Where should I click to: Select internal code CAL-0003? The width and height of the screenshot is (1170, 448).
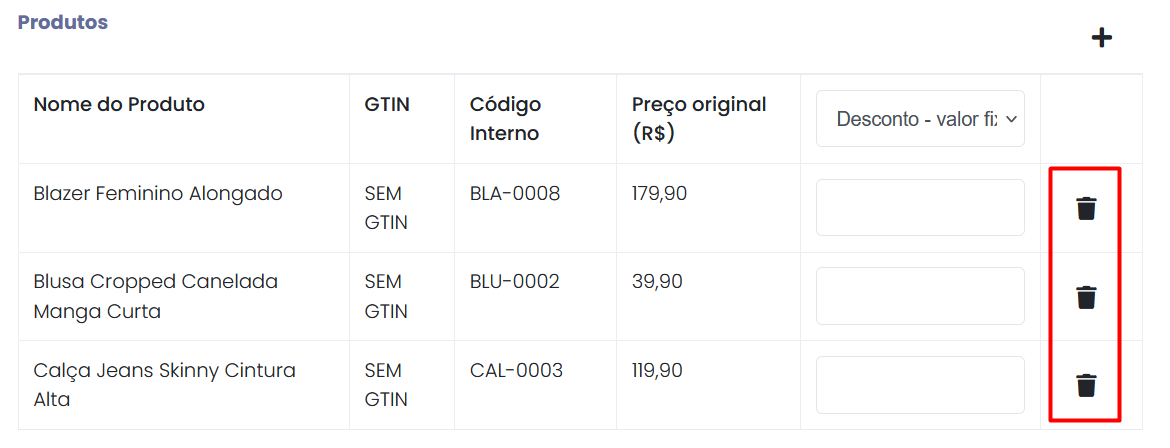(516, 371)
